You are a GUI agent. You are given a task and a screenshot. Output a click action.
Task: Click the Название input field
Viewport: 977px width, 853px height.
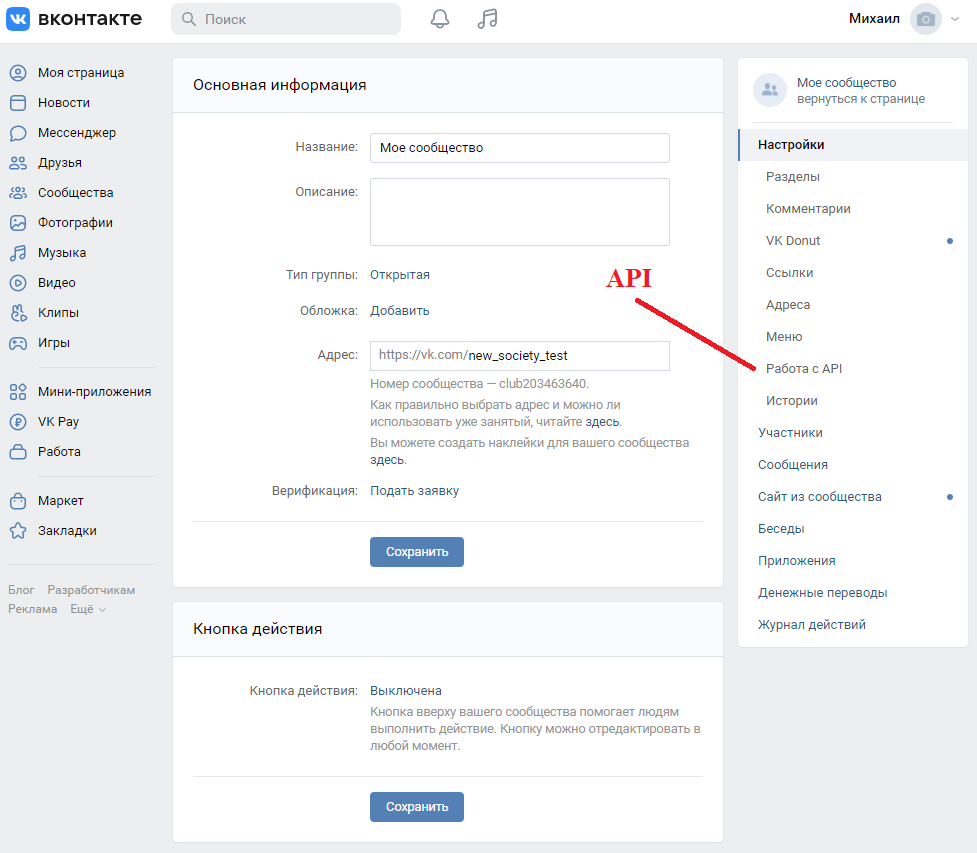click(x=519, y=148)
